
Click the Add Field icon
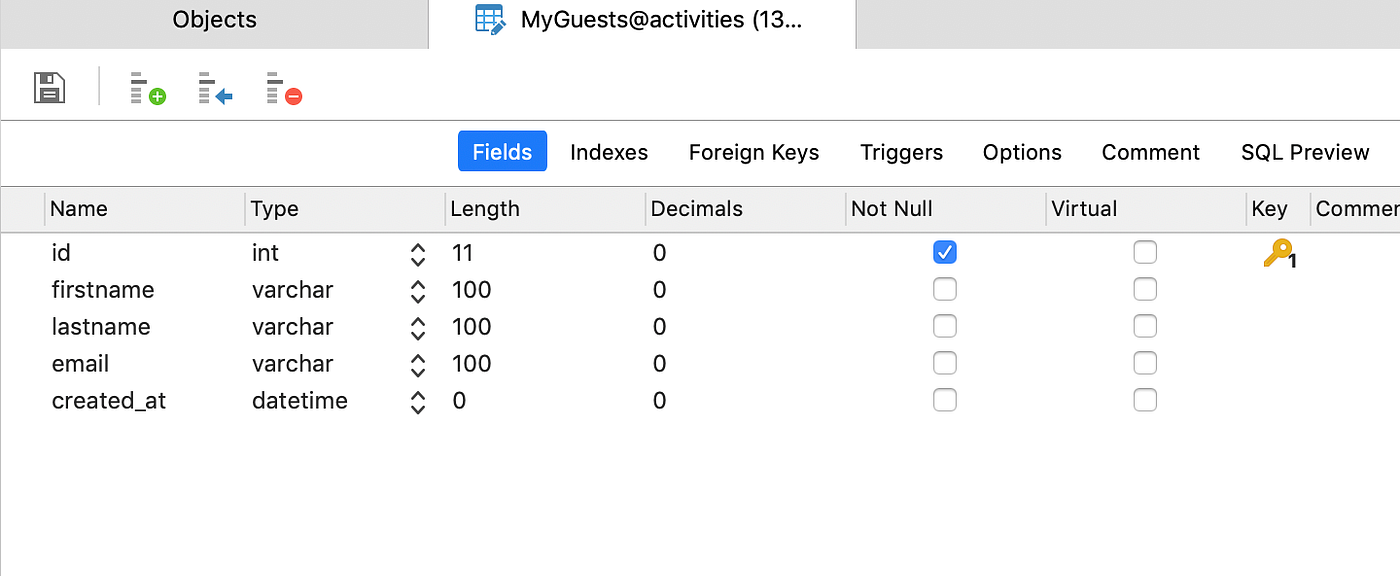coord(148,88)
